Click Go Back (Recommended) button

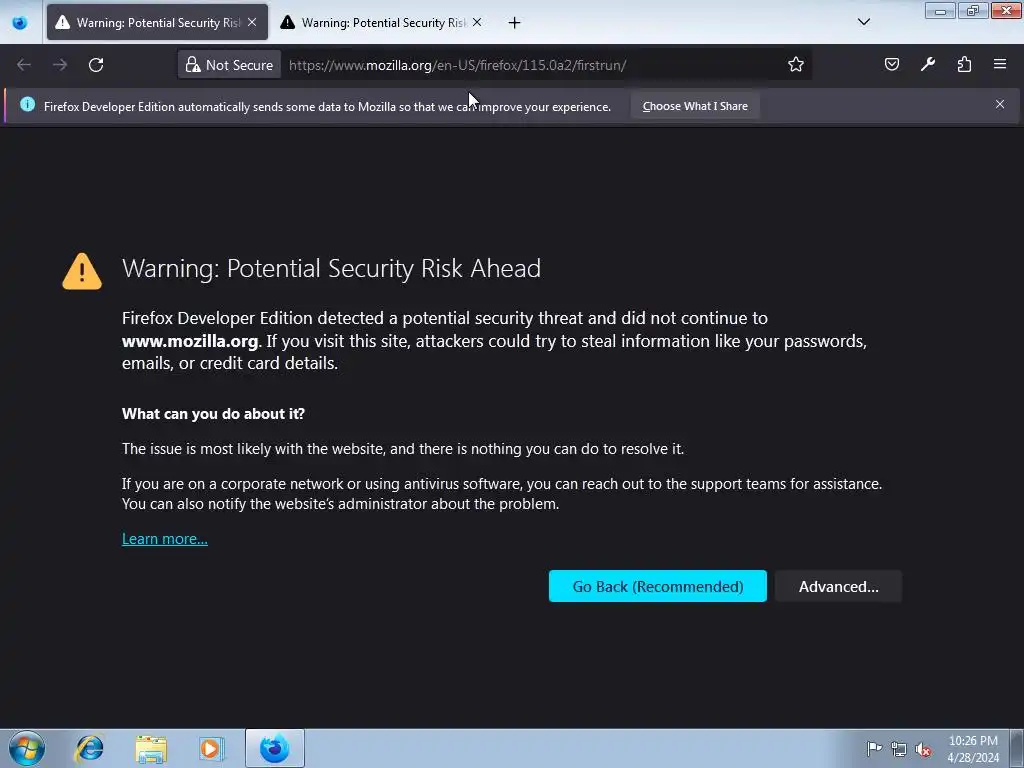tap(658, 586)
